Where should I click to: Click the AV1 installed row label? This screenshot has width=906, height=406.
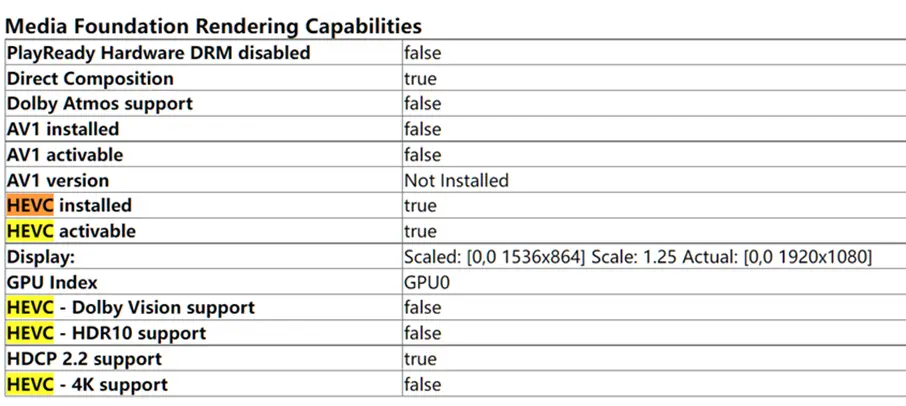coord(63,129)
